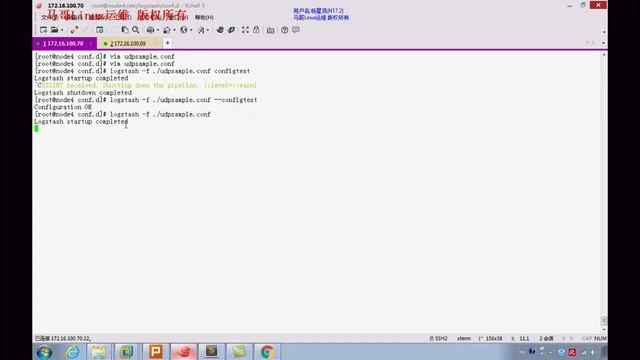Click the connected 172.16.100.70:22 status text
The image size is (640, 360).
(x=63, y=338)
